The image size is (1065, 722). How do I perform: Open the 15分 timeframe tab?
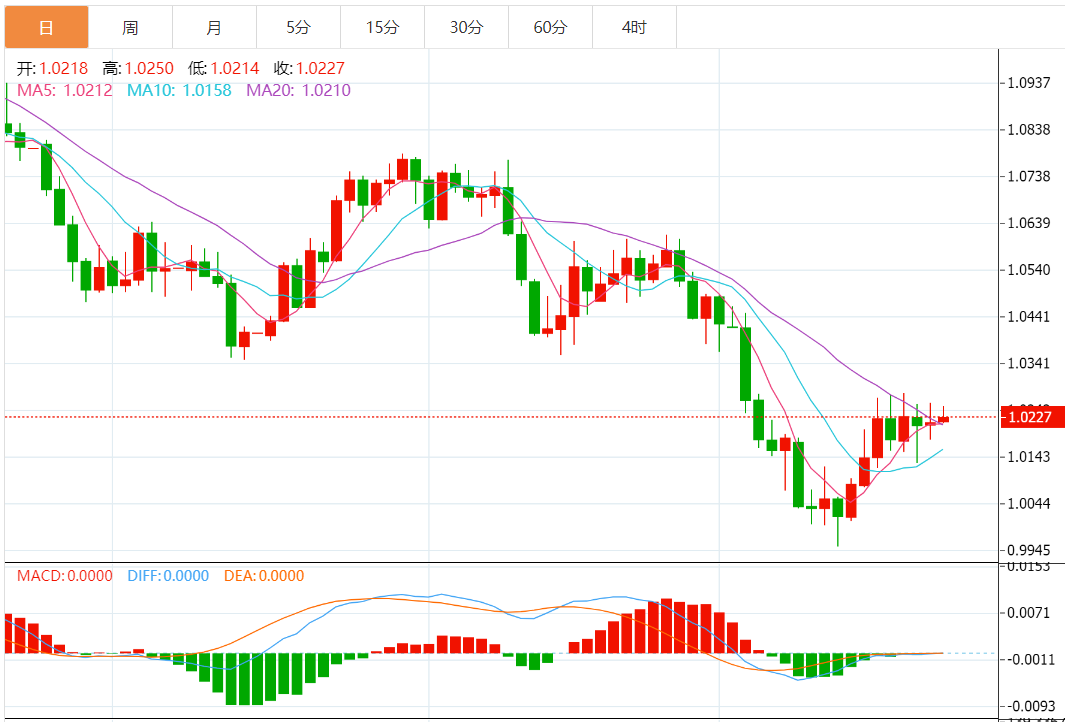pos(382,27)
